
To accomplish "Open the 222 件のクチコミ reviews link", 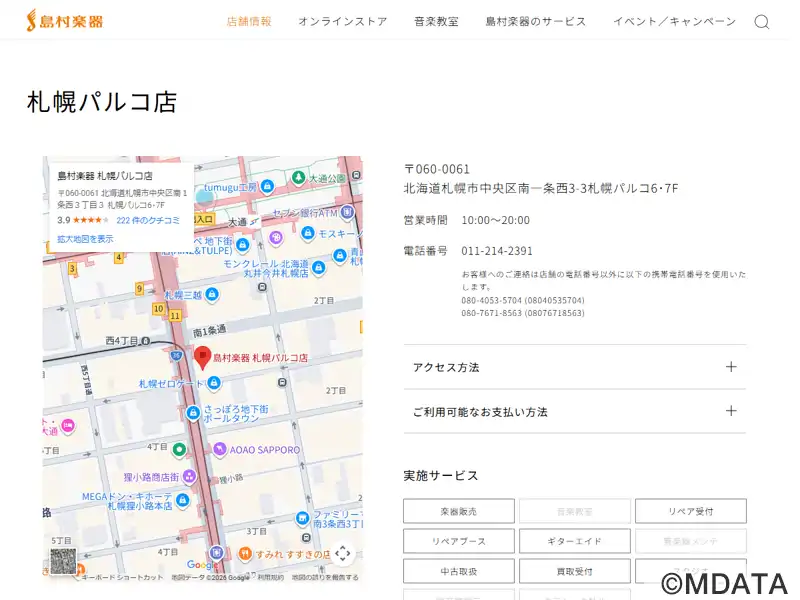I will tap(148, 220).
